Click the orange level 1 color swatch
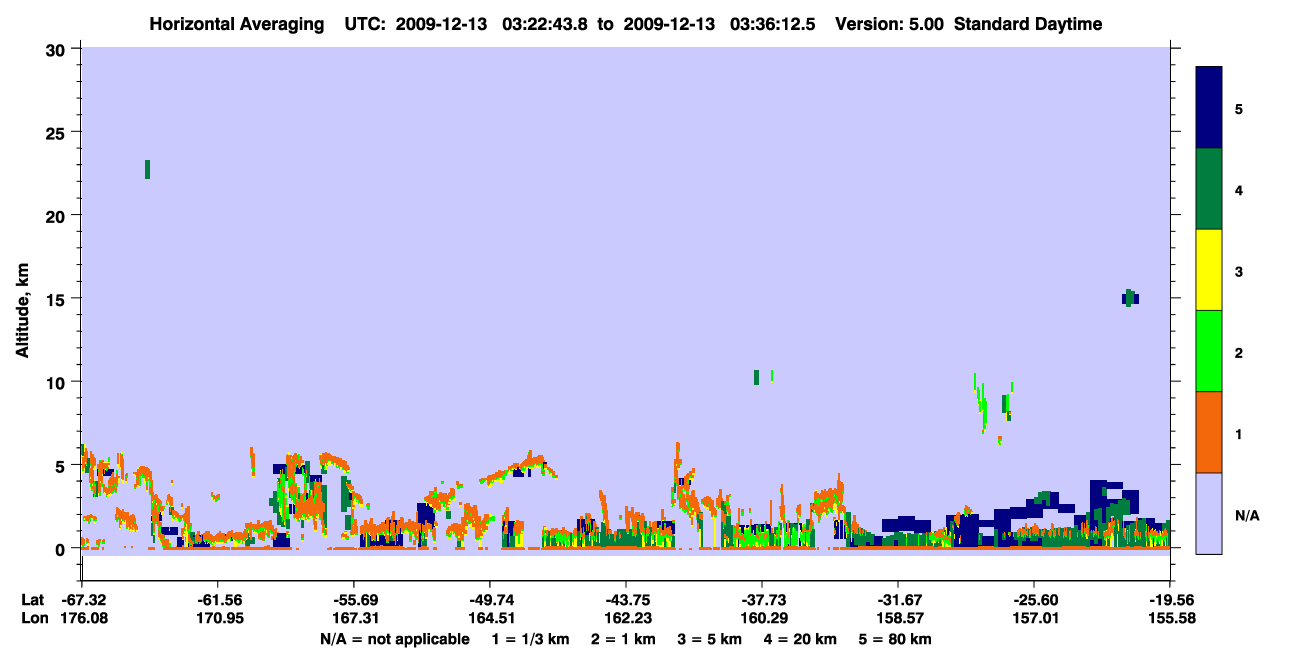Viewport: 1300px width, 667px height. click(1209, 432)
